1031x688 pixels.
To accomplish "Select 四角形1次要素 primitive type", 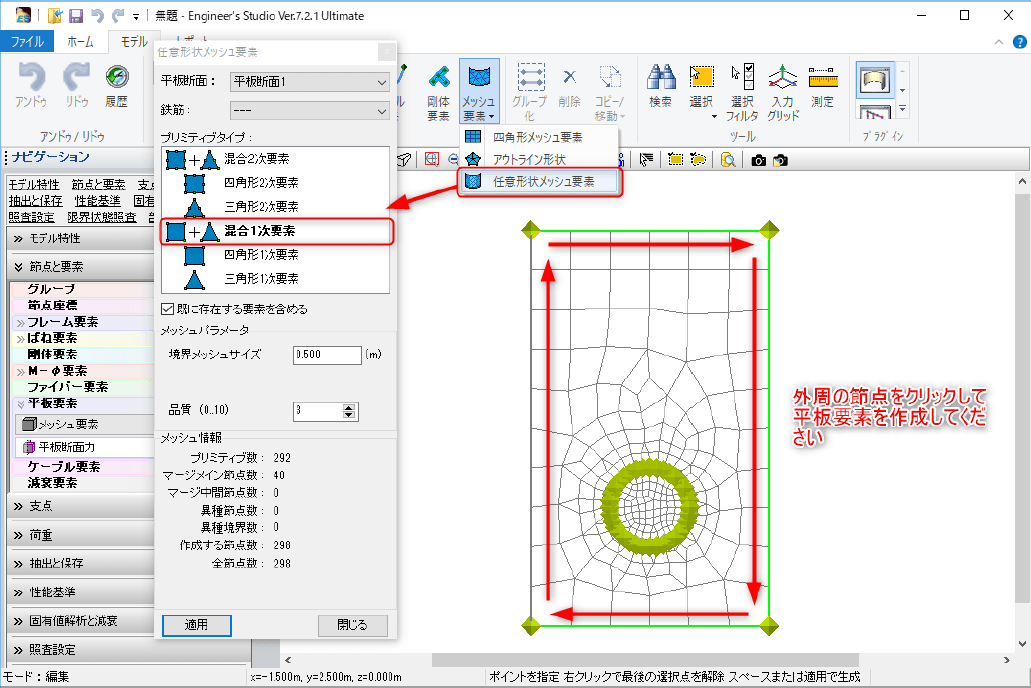I will tap(276, 255).
